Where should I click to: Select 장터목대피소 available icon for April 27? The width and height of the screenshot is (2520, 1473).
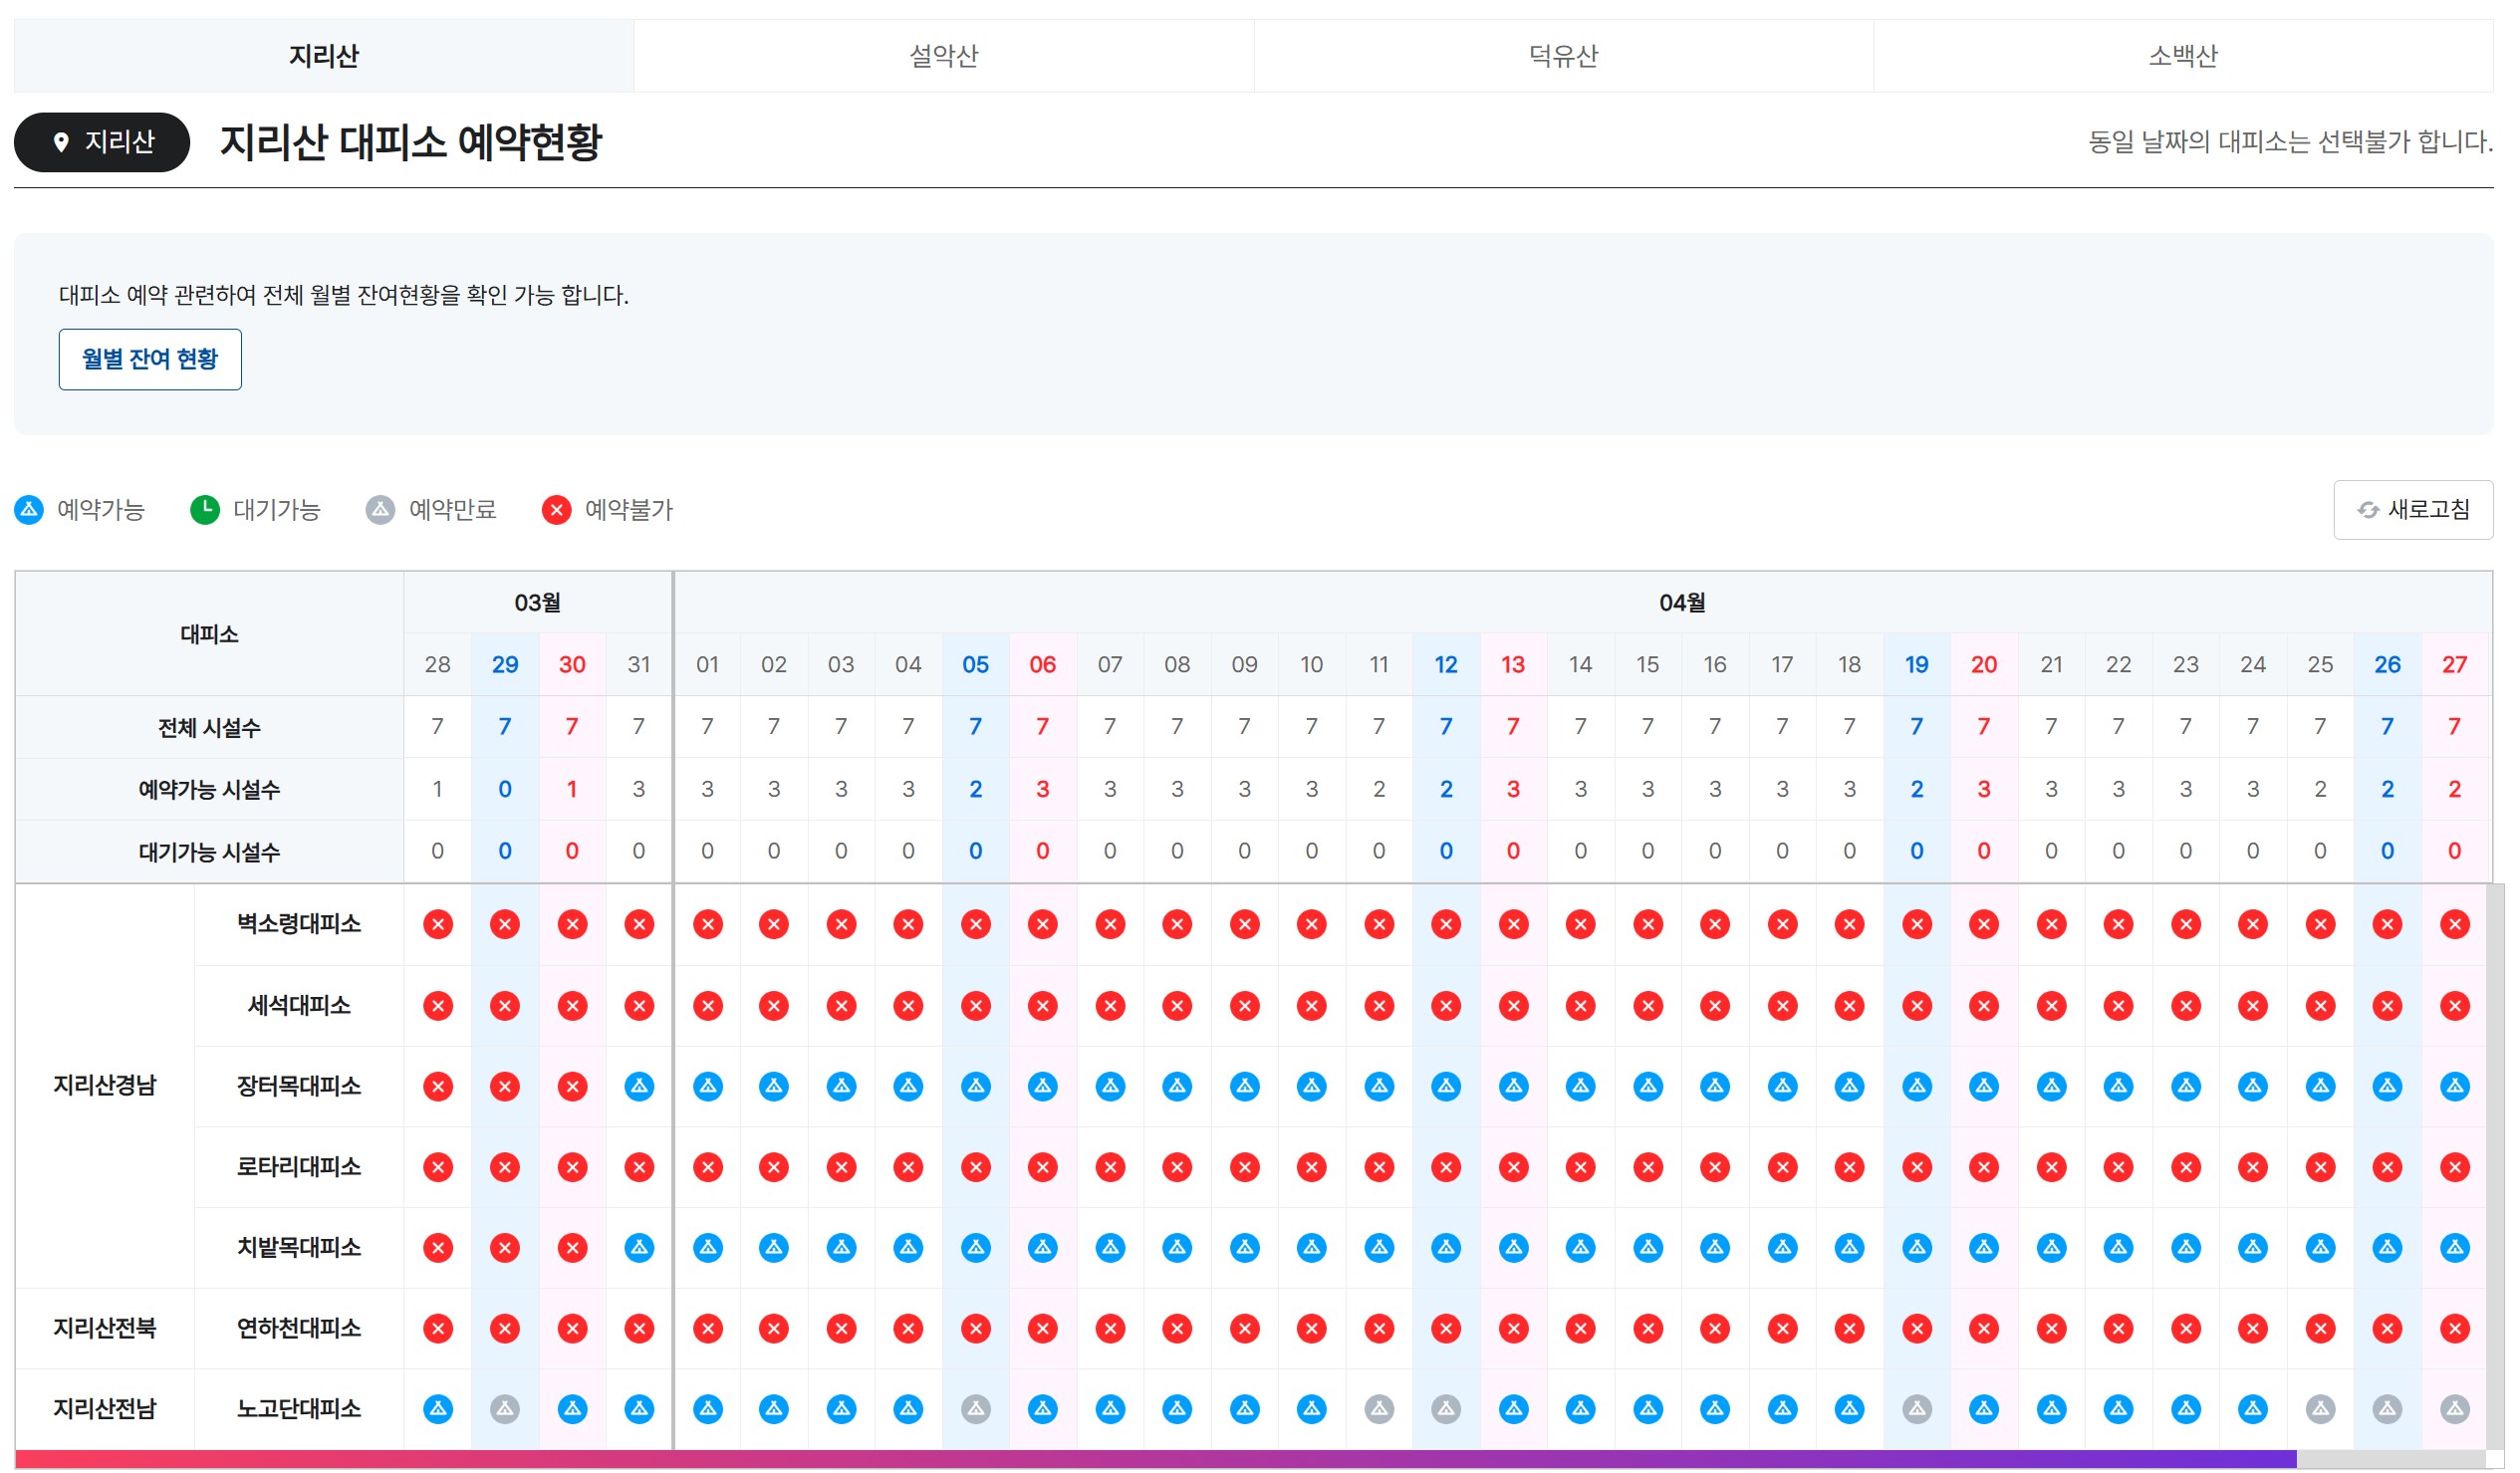2456,1087
